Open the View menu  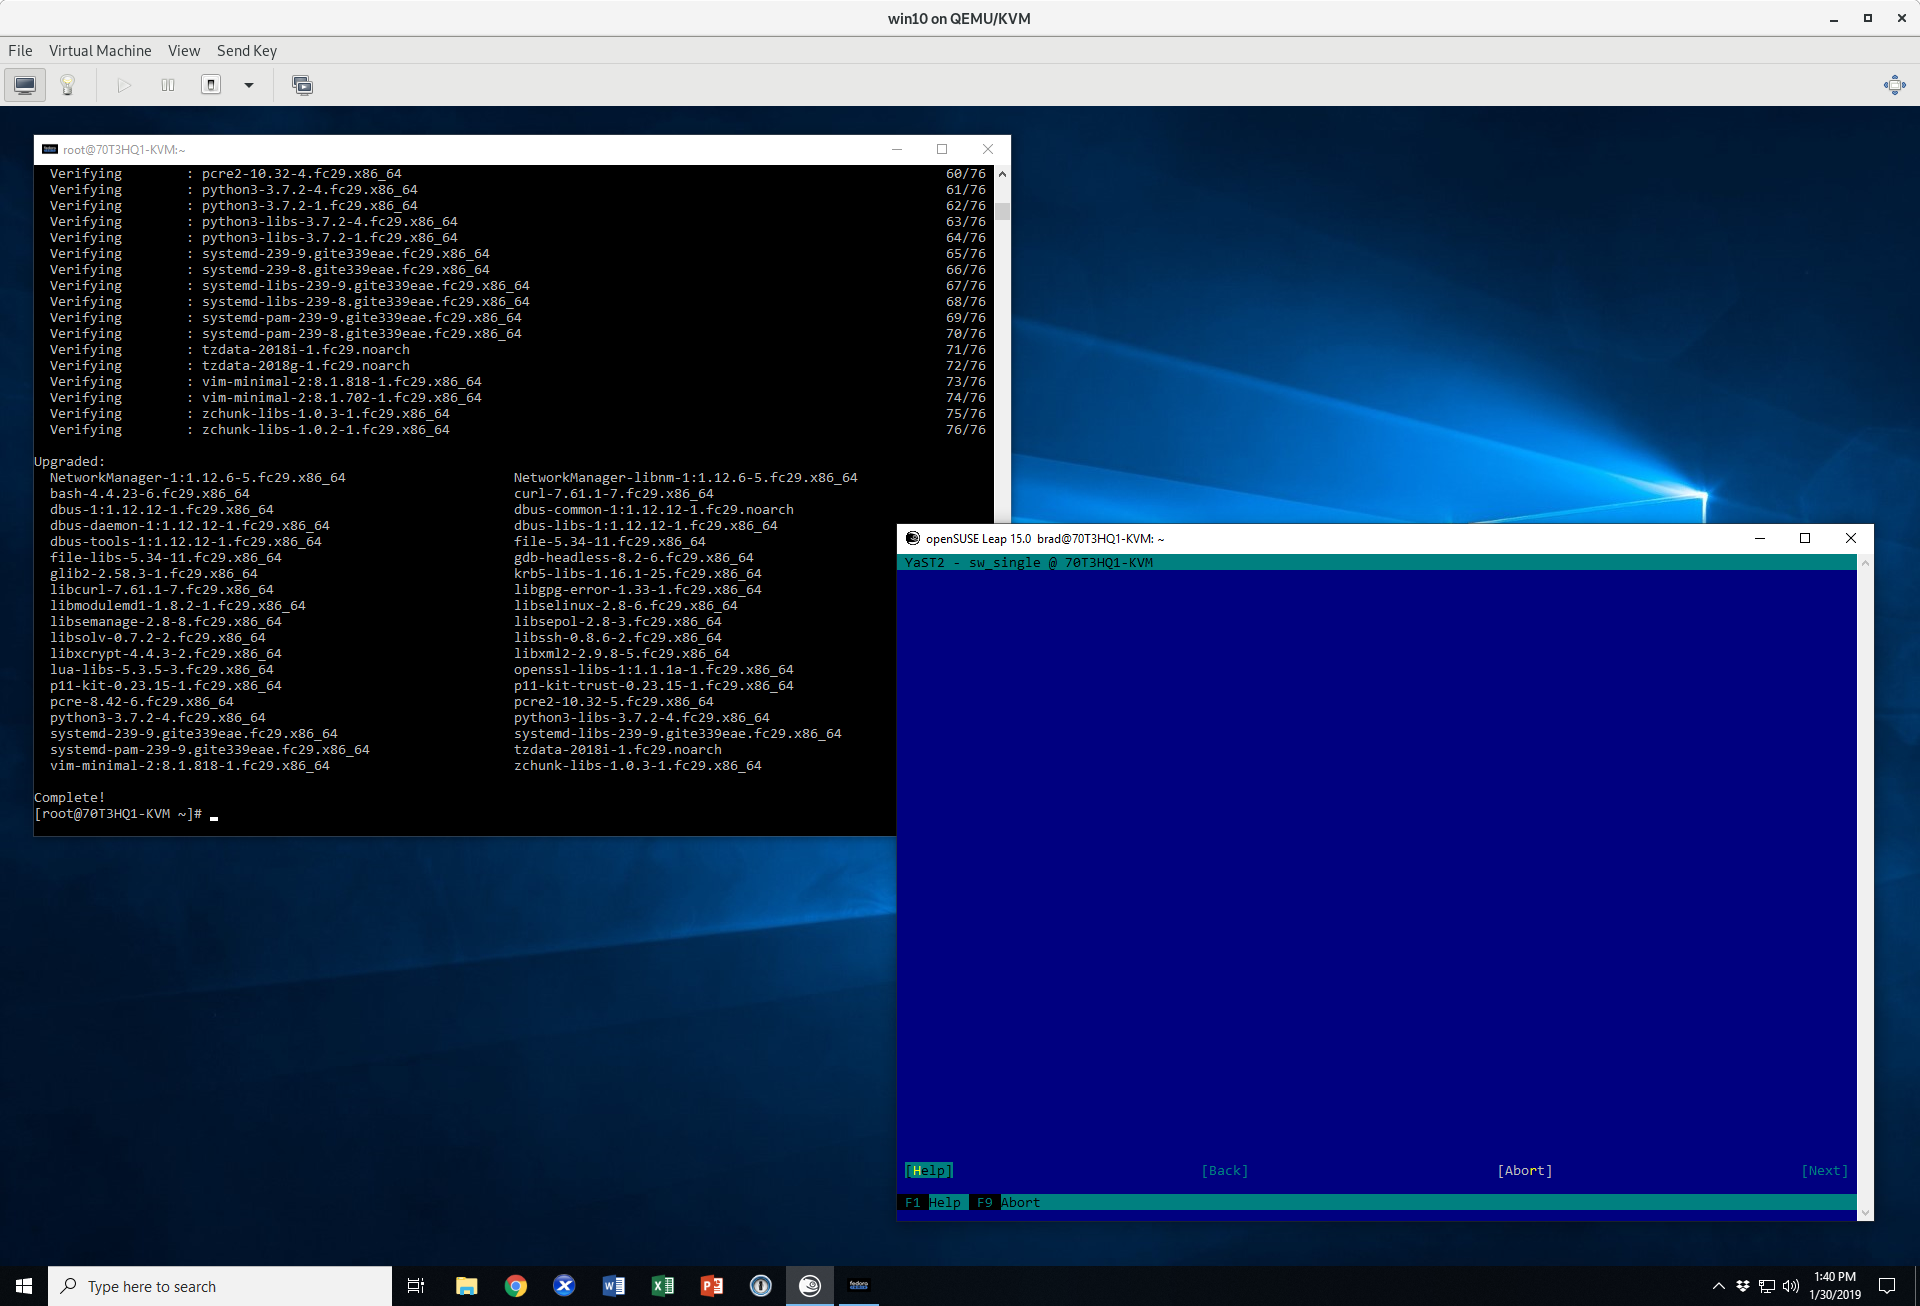(184, 51)
